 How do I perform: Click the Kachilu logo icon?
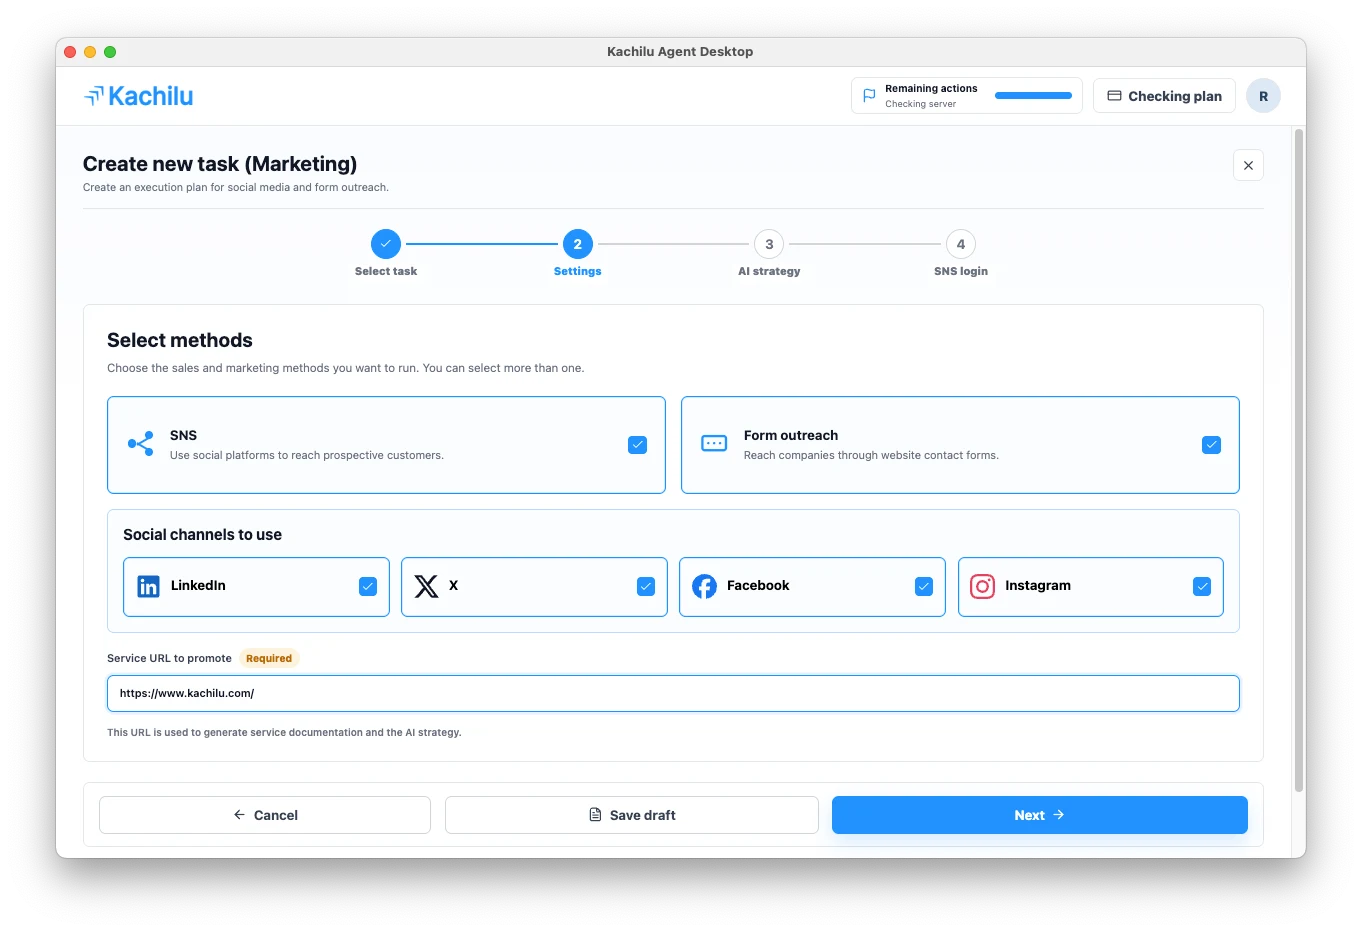[94, 96]
